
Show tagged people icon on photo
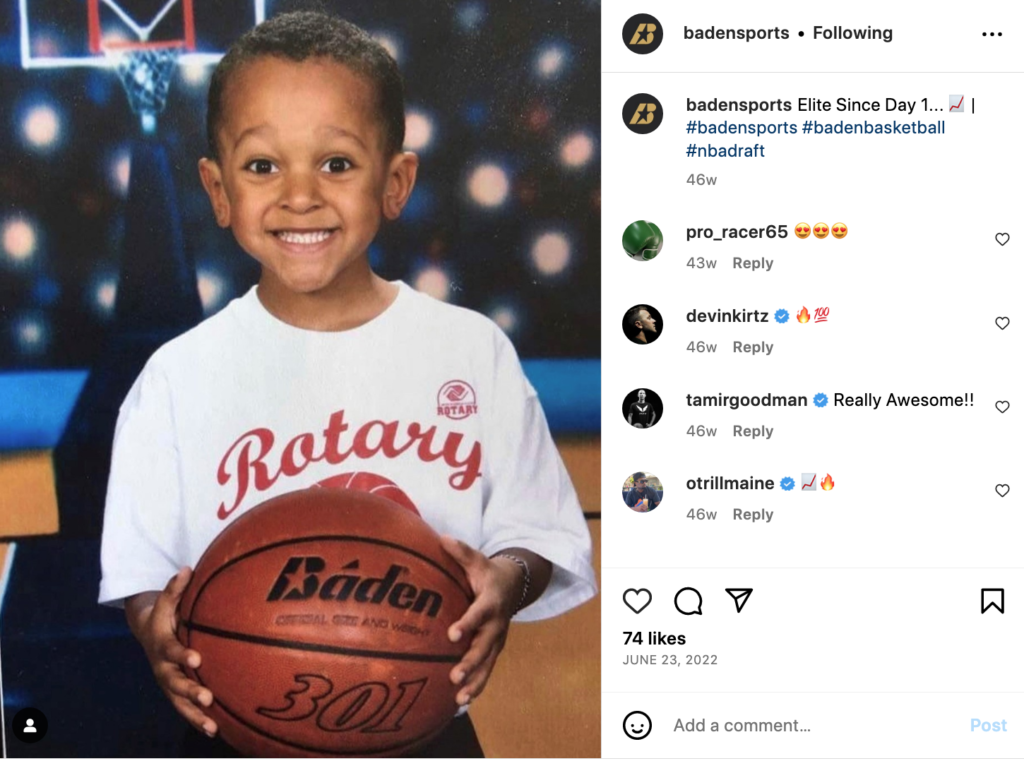point(30,725)
